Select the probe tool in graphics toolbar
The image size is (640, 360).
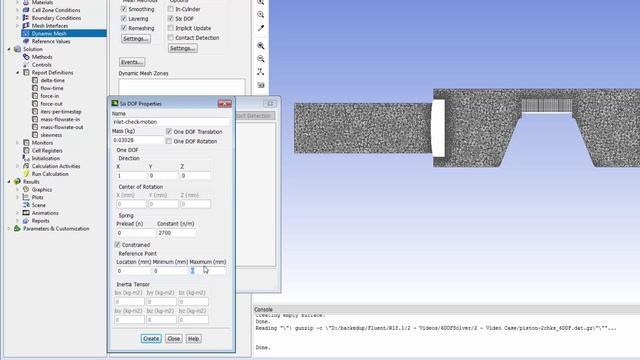(260, 28)
